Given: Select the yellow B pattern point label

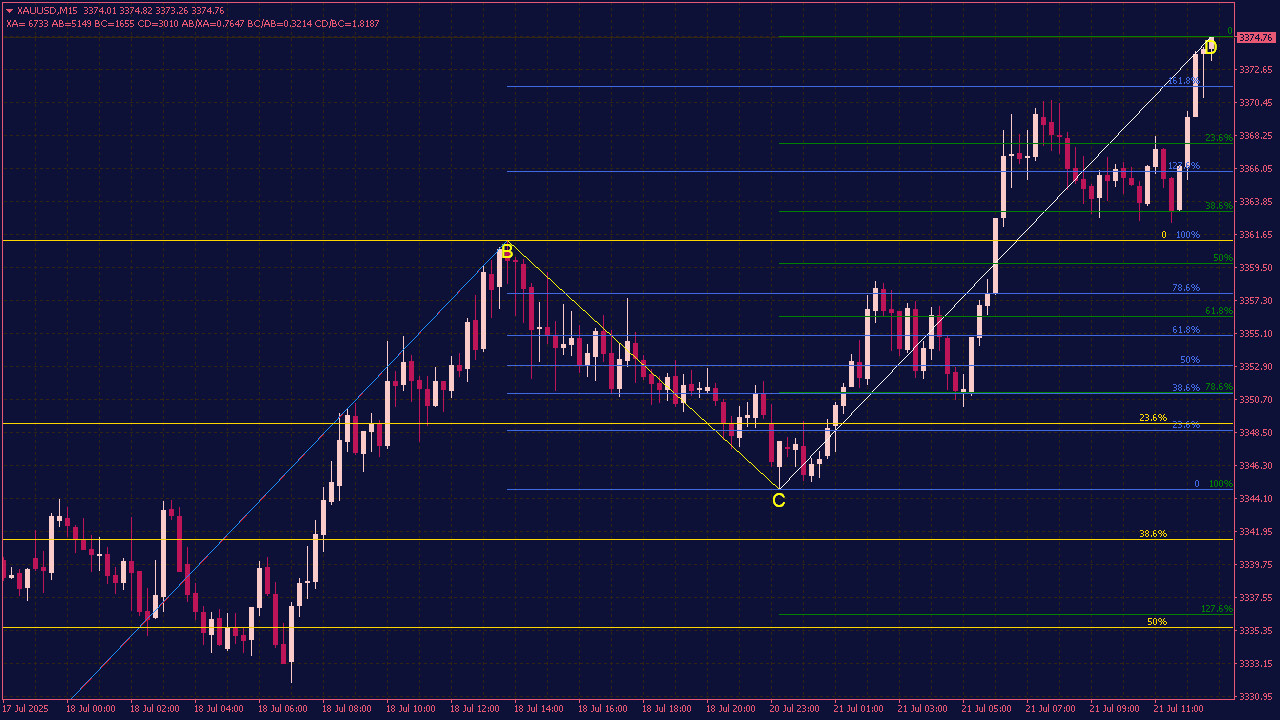Looking at the screenshot, I should tap(506, 251).
